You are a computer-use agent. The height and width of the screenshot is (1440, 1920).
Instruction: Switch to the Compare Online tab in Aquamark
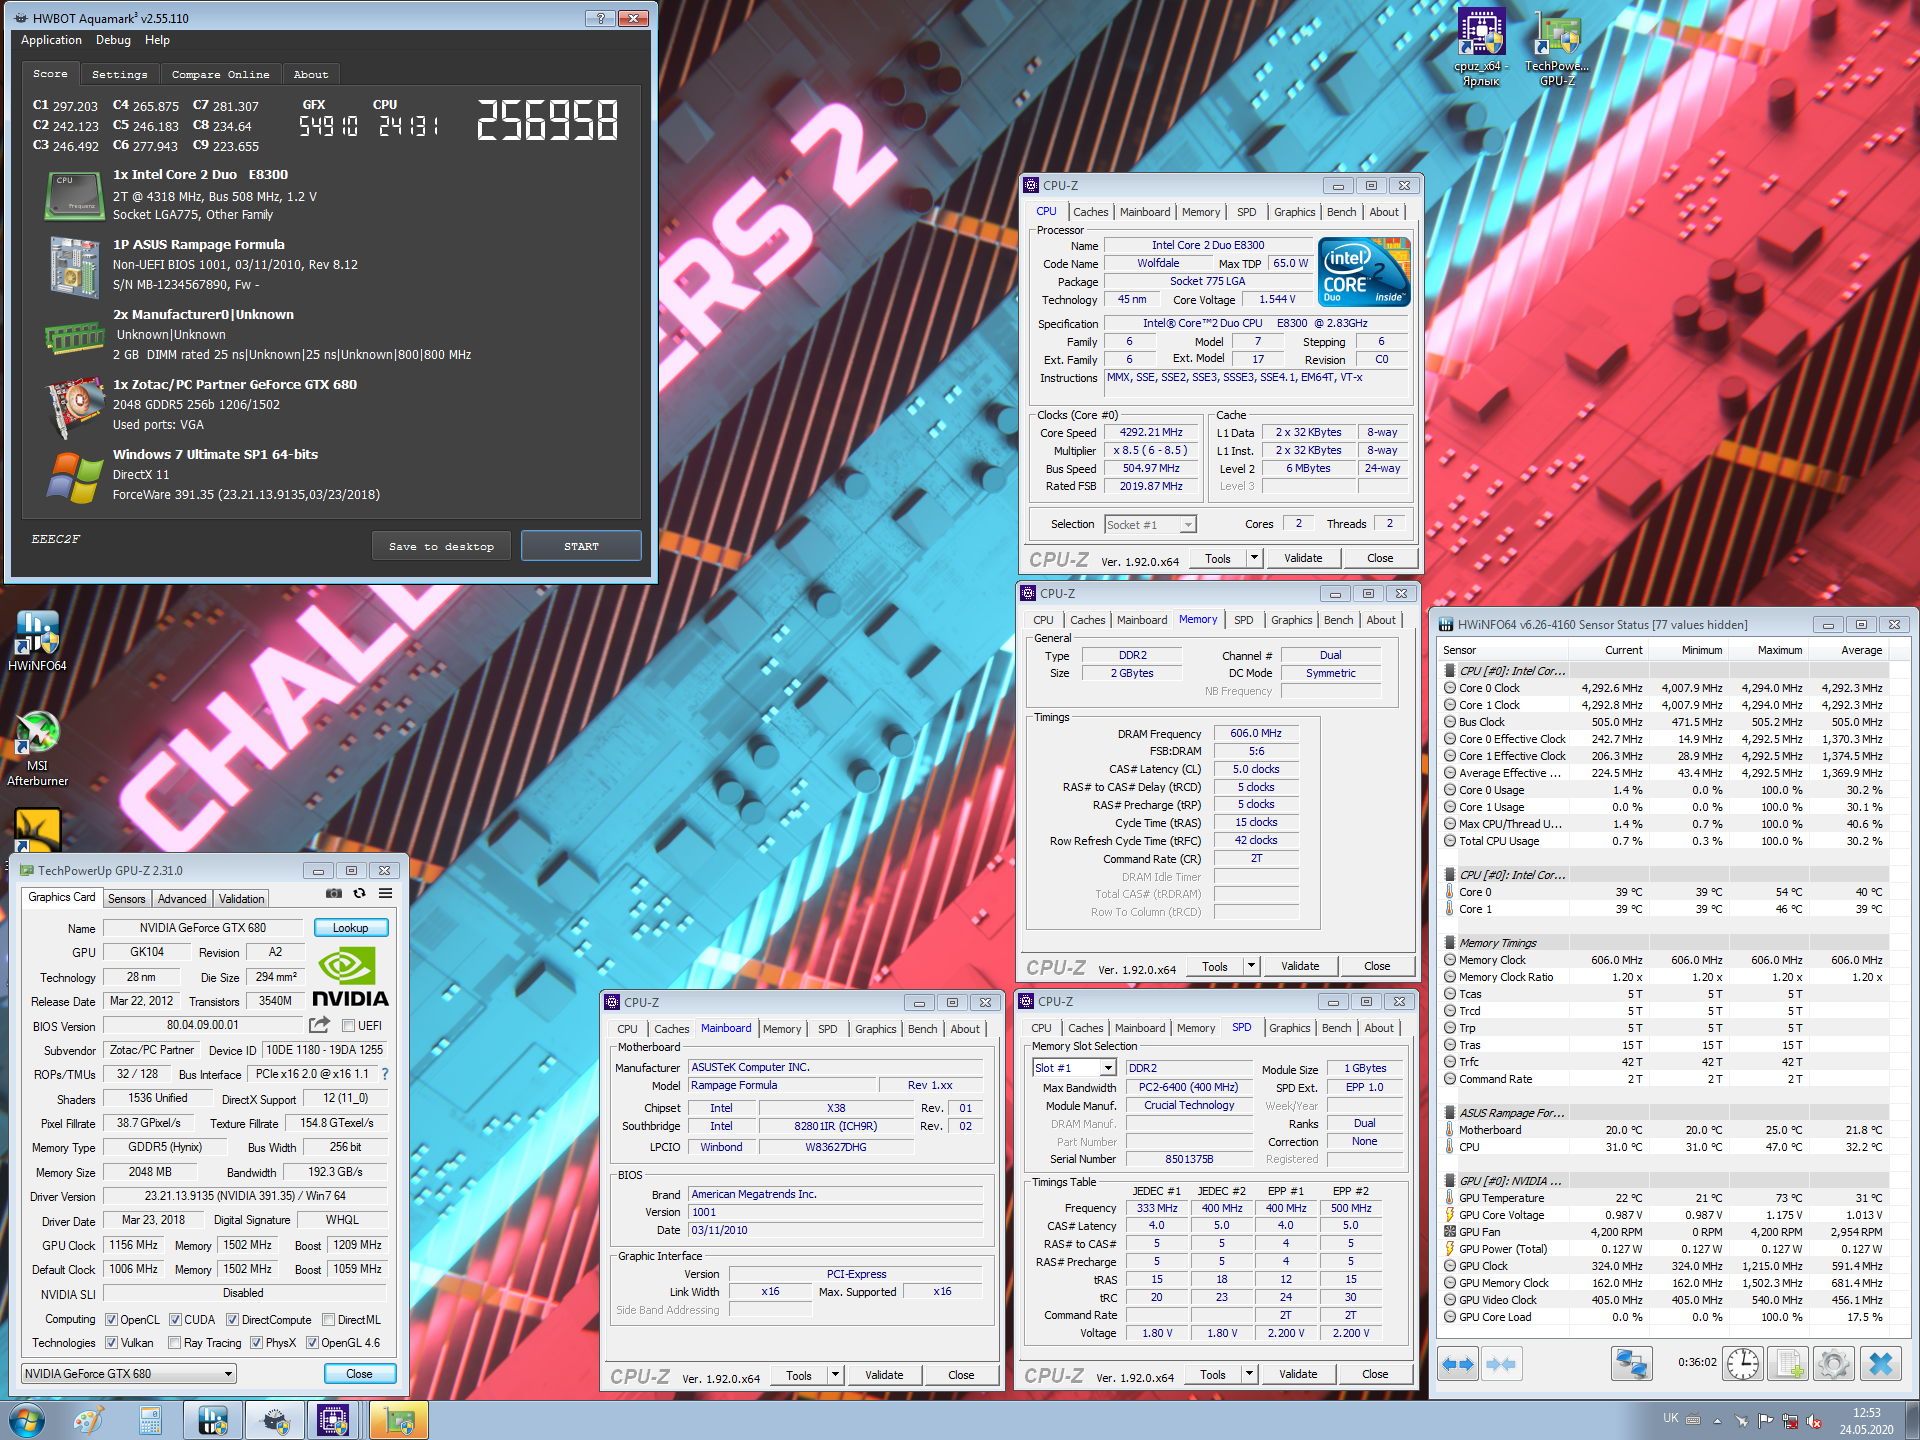(220, 75)
